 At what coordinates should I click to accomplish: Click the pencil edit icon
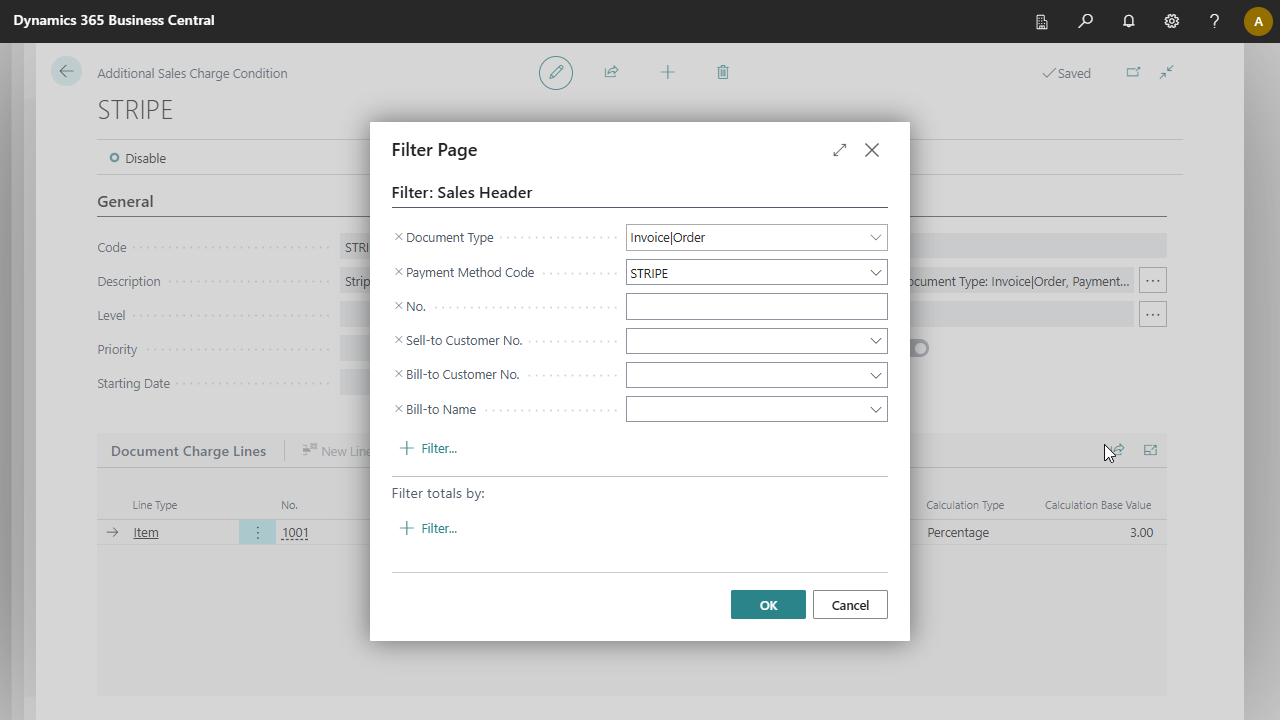point(556,72)
